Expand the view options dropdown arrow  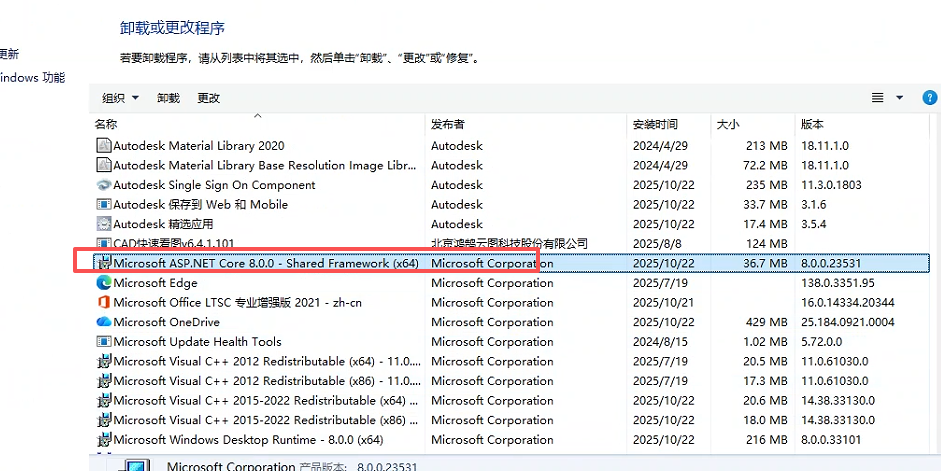[x=899, y=98]
